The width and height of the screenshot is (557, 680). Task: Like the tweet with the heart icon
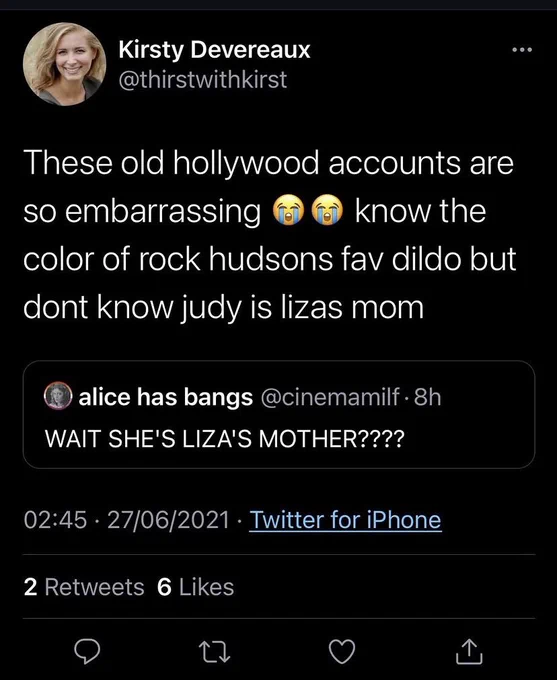pos(342,651)
